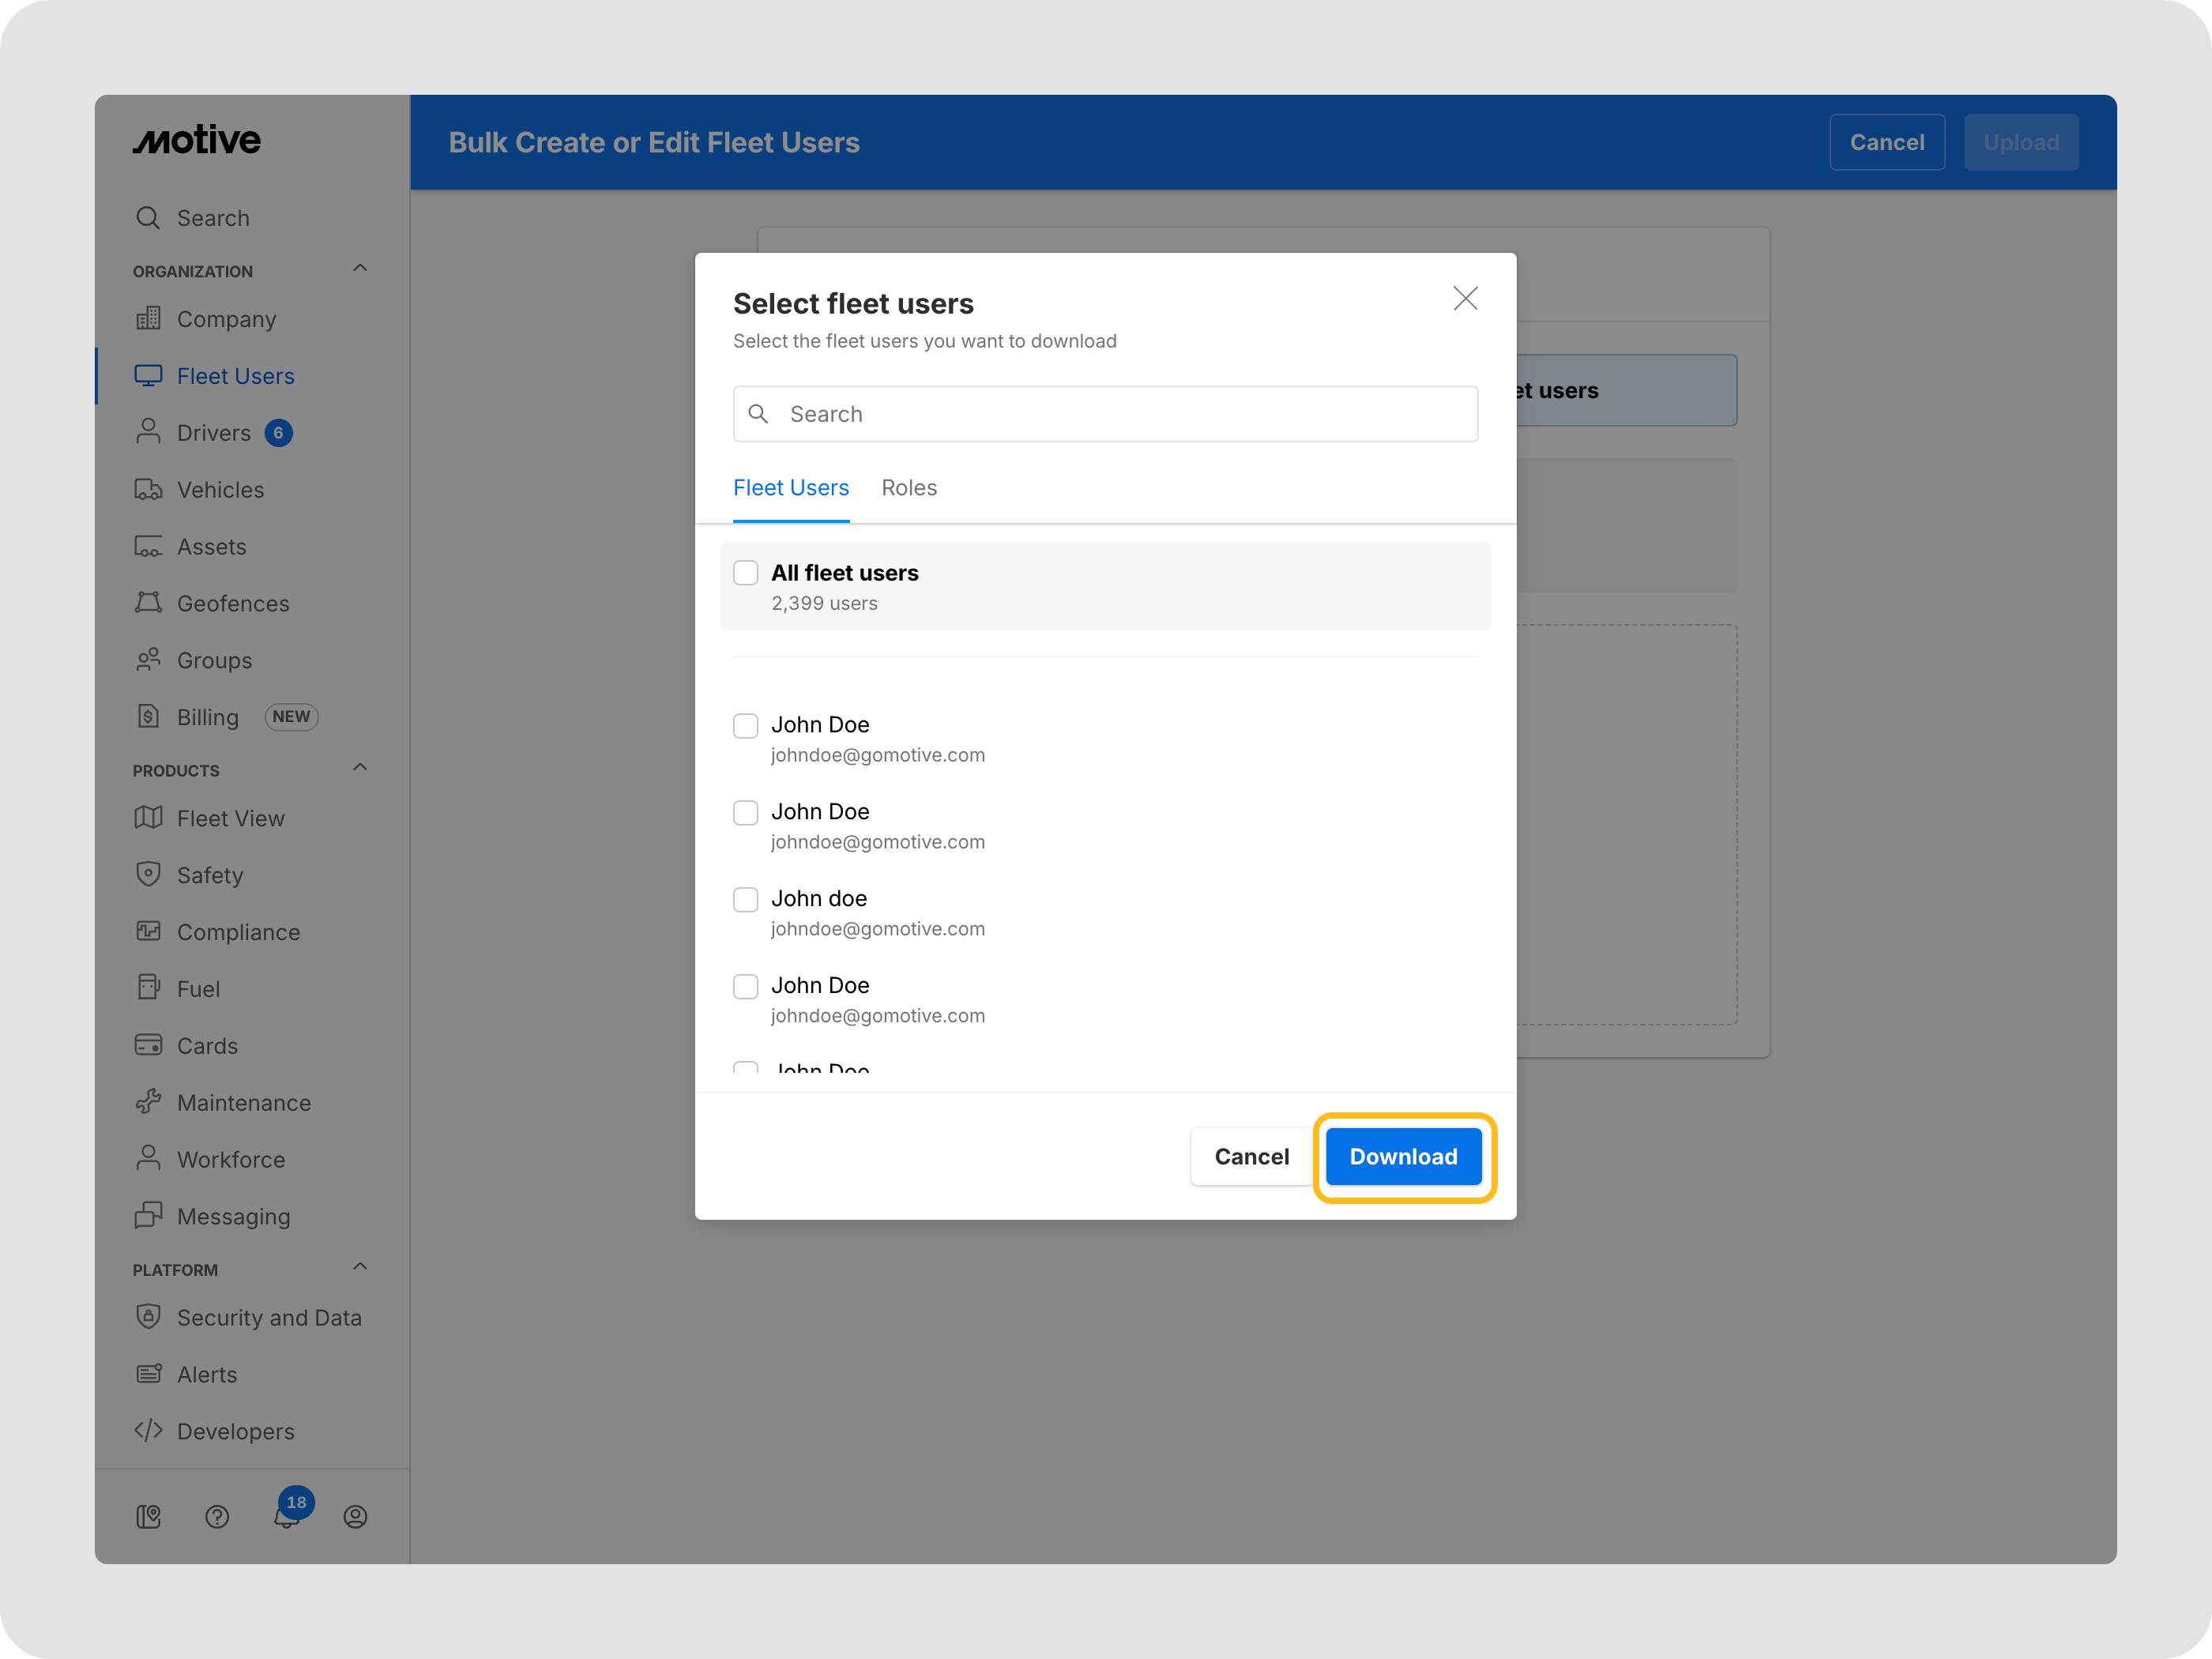Click the map location icon at bottom
This screenshot has height=1659, width=2212.
(x=148, y=1517)
